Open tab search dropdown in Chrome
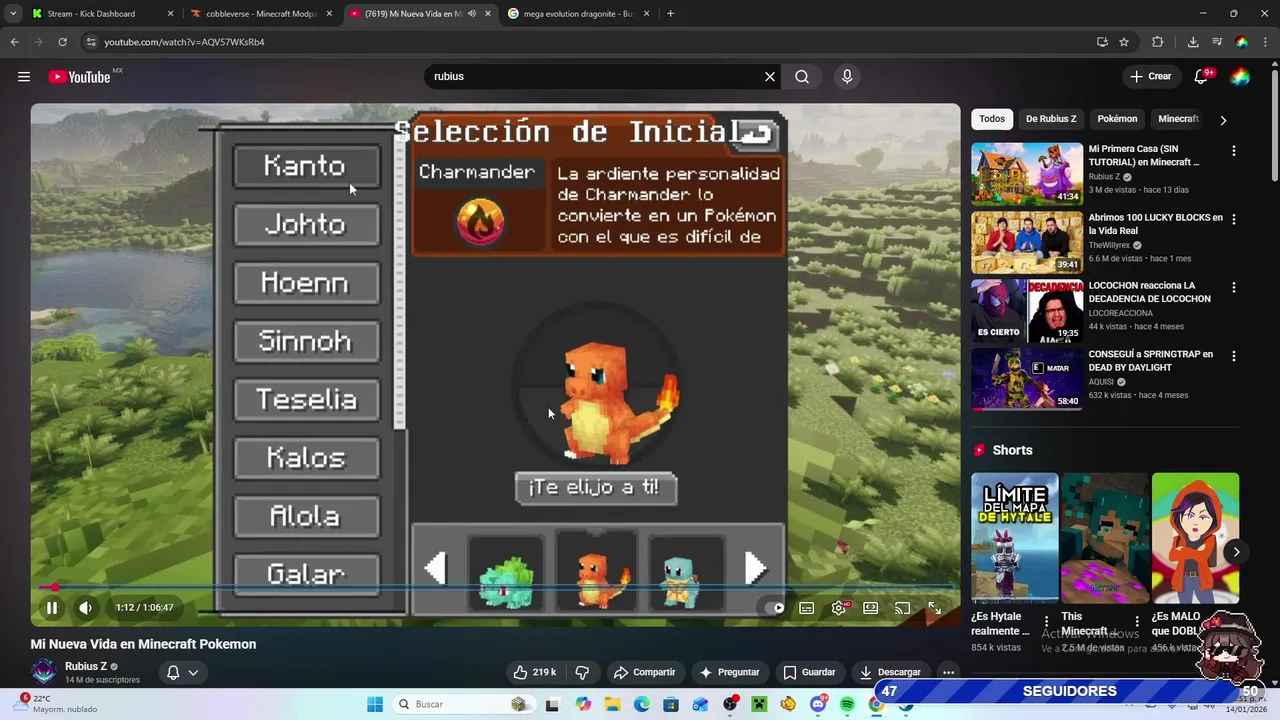Image resolution: width=1280 pixels, height=720 pixels. [x=12, y=14]
